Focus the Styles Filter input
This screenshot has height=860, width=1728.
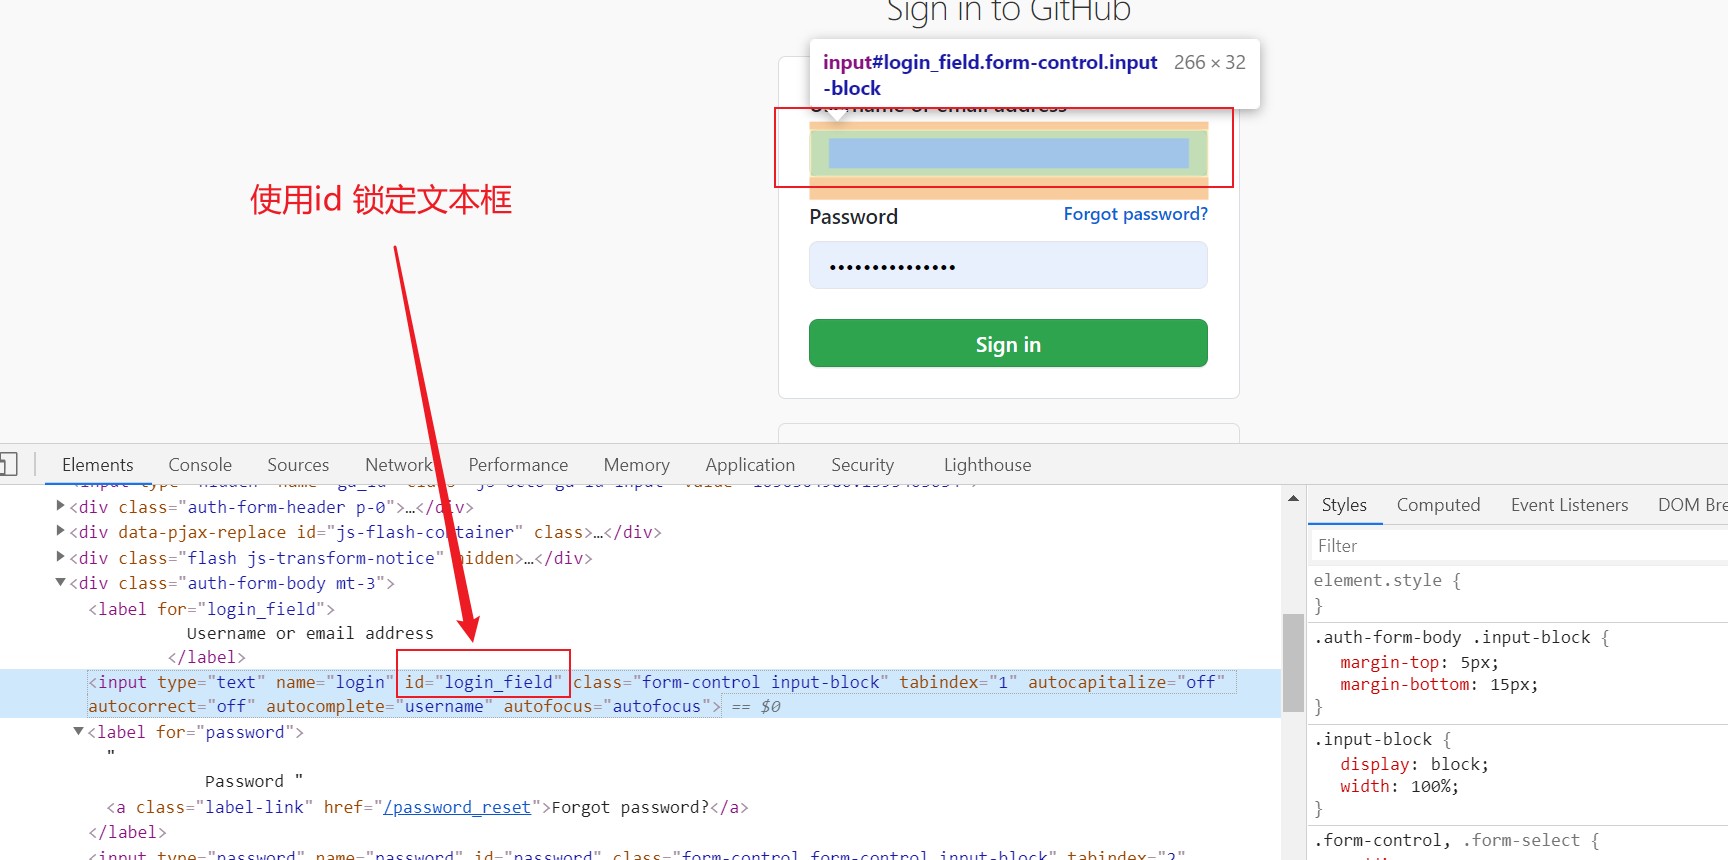click(1518, 546)
